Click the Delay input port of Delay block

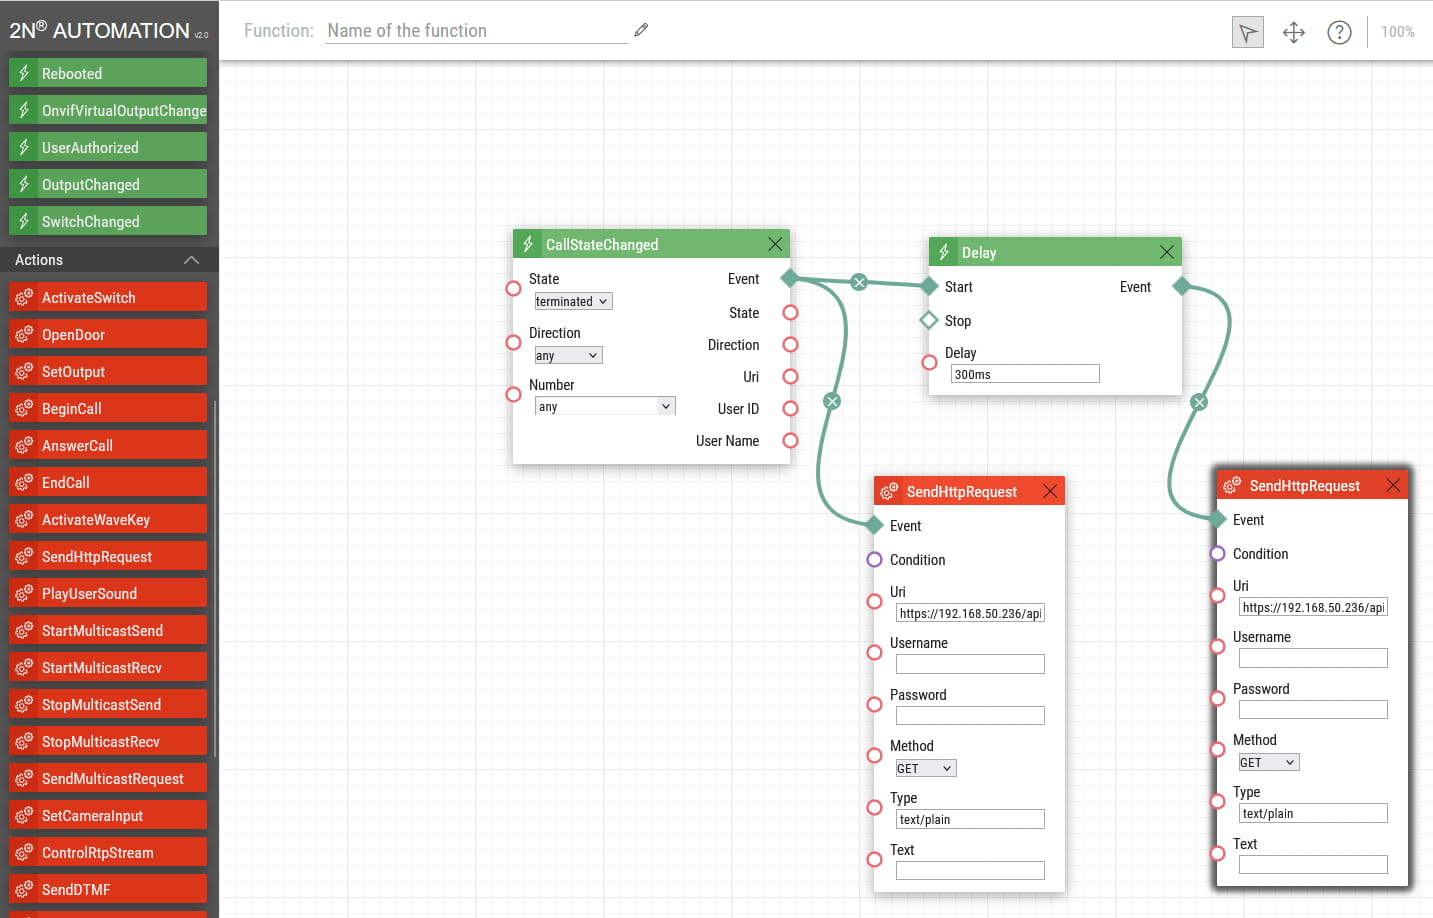pyautogui.click(x=929, y=362)
